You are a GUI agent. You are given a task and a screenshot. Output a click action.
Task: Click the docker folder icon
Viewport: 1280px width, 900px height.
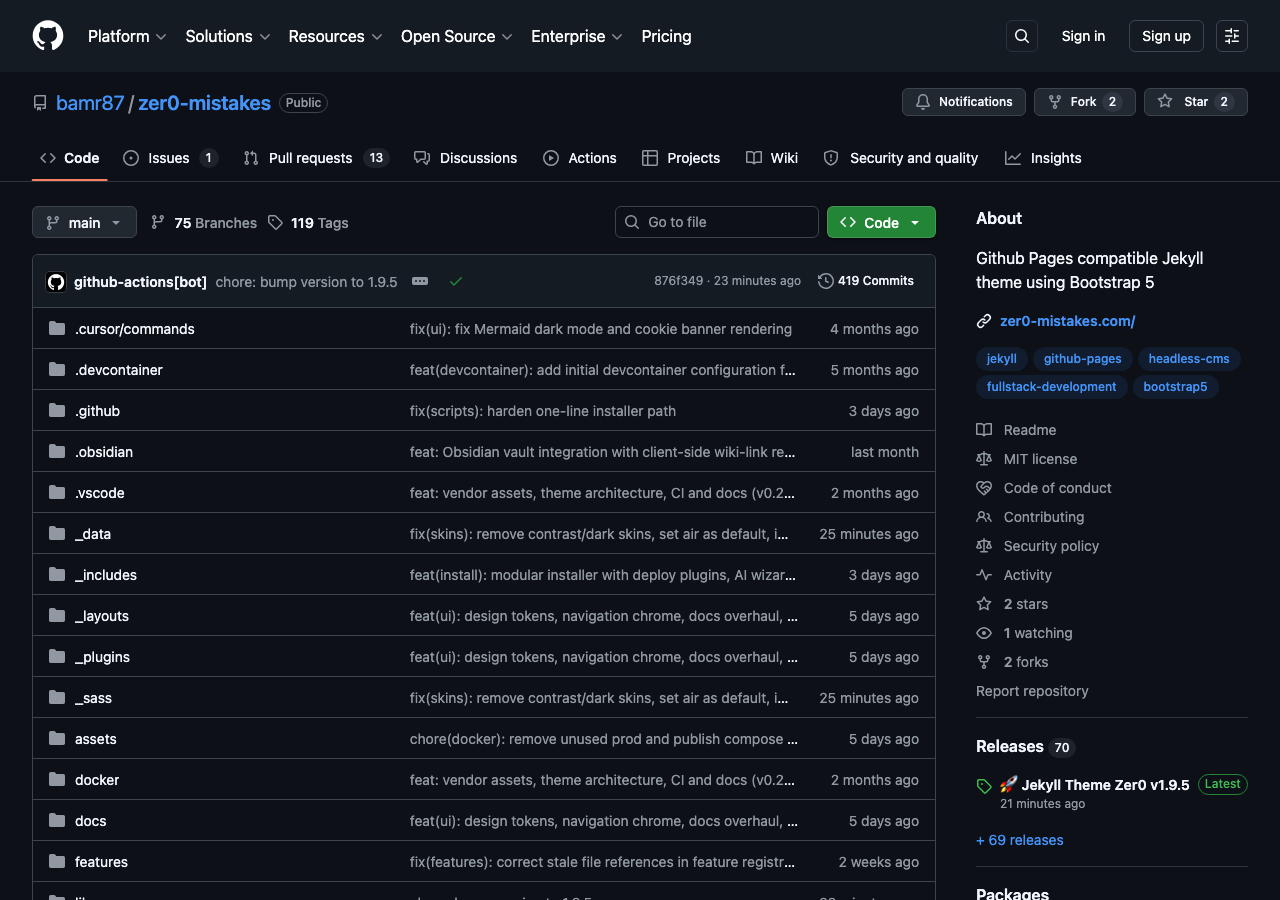click(57, 780)
